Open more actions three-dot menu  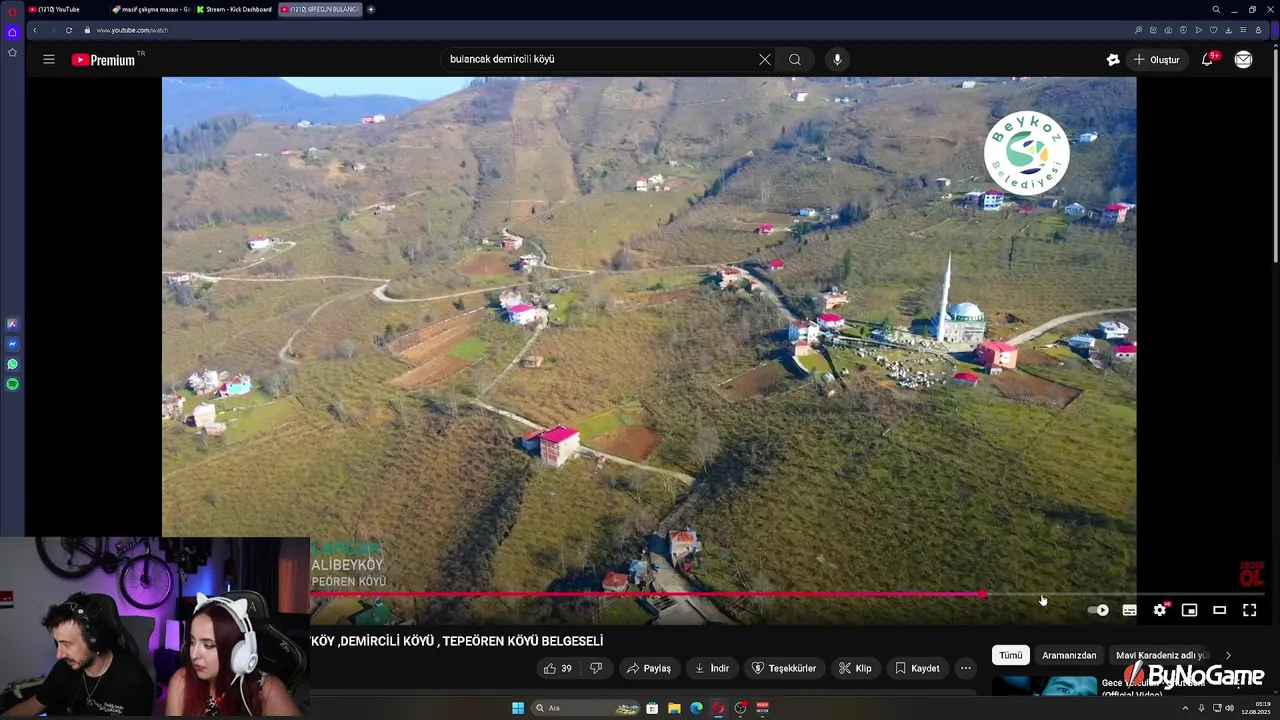(x=966, y=668)
